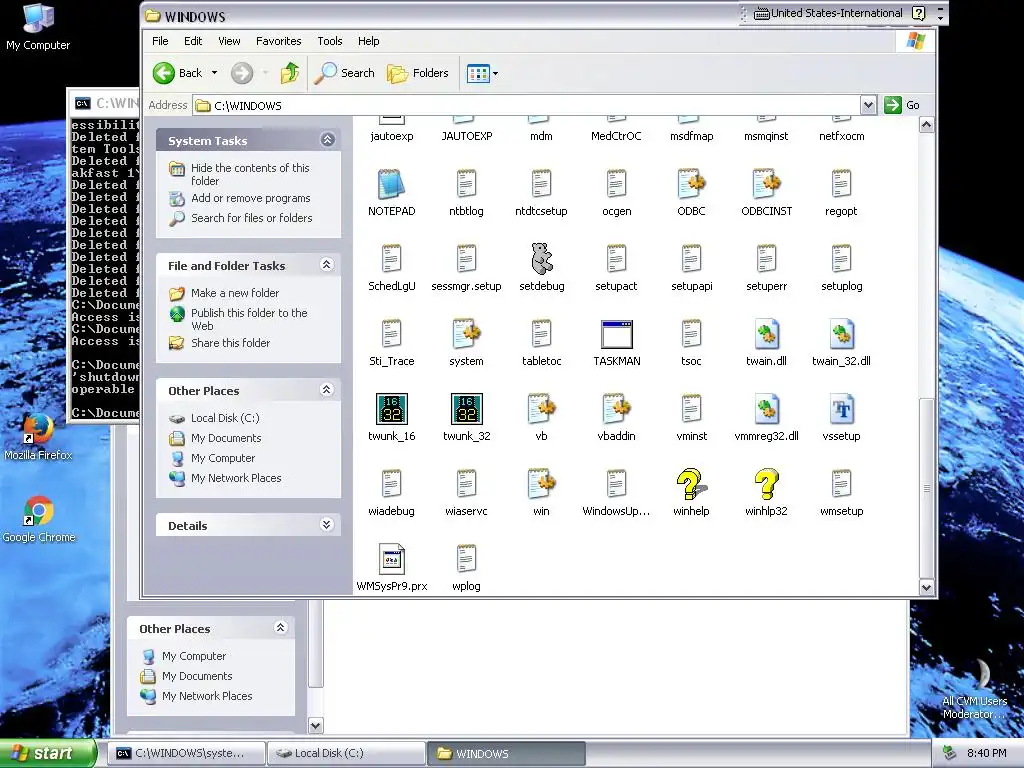Select the winhlp32 help icon

766,484
